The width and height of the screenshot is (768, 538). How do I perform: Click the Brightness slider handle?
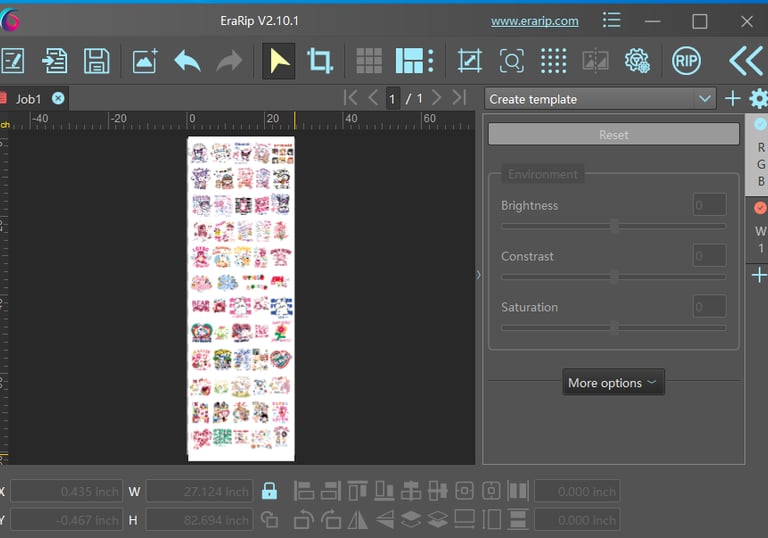tap(614, 226)
